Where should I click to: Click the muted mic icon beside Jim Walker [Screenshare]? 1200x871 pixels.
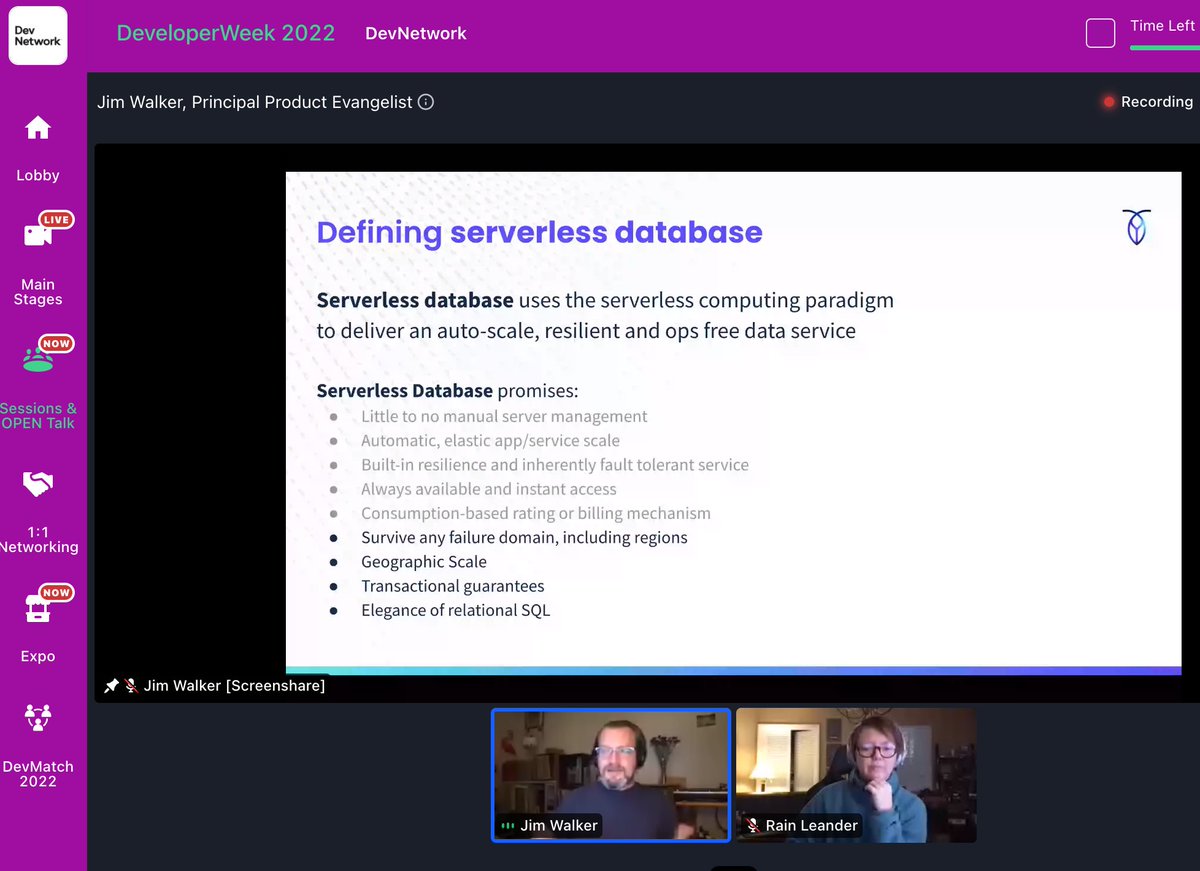pyautogui.click(x=131, y=686)
